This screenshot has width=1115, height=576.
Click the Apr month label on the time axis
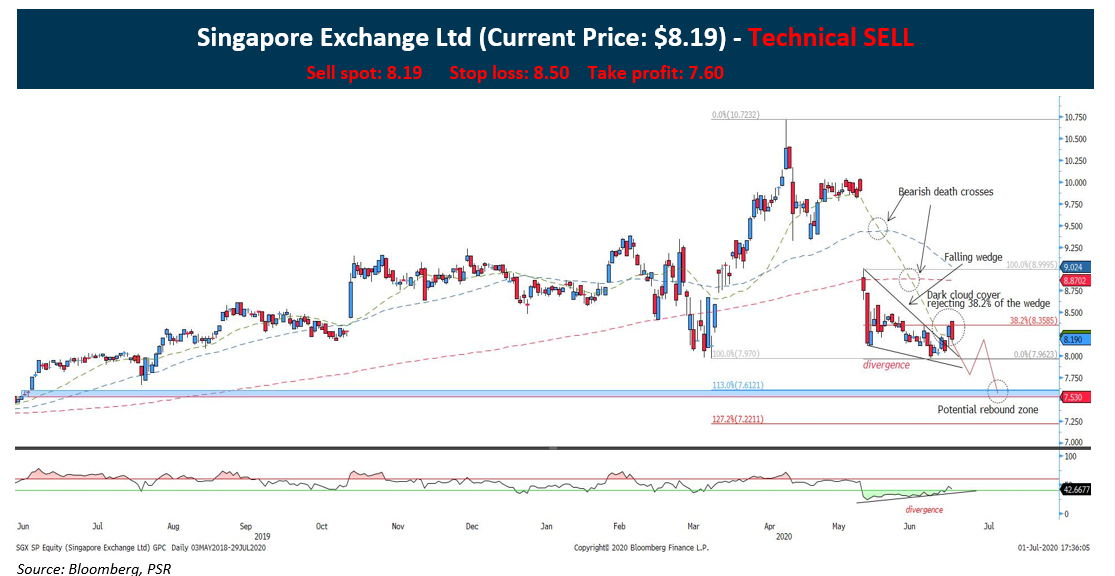pyautogui.click(x=769, y=527)
